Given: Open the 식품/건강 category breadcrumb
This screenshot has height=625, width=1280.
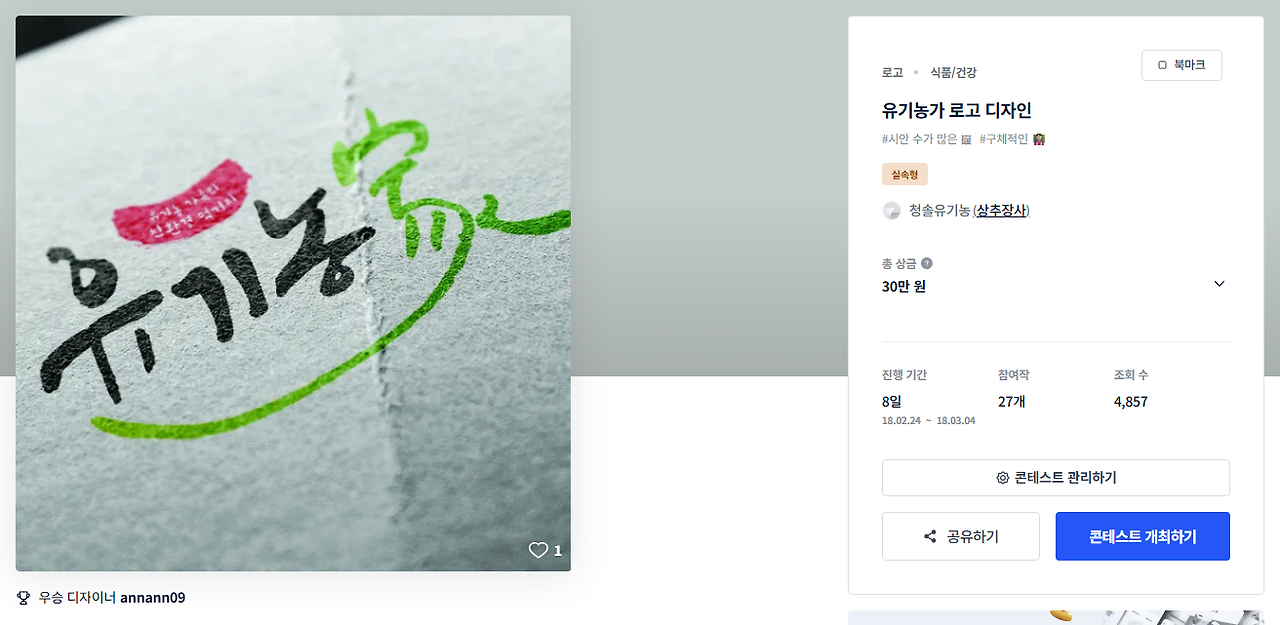Looking at the screenshot, I should pos(953,73).
